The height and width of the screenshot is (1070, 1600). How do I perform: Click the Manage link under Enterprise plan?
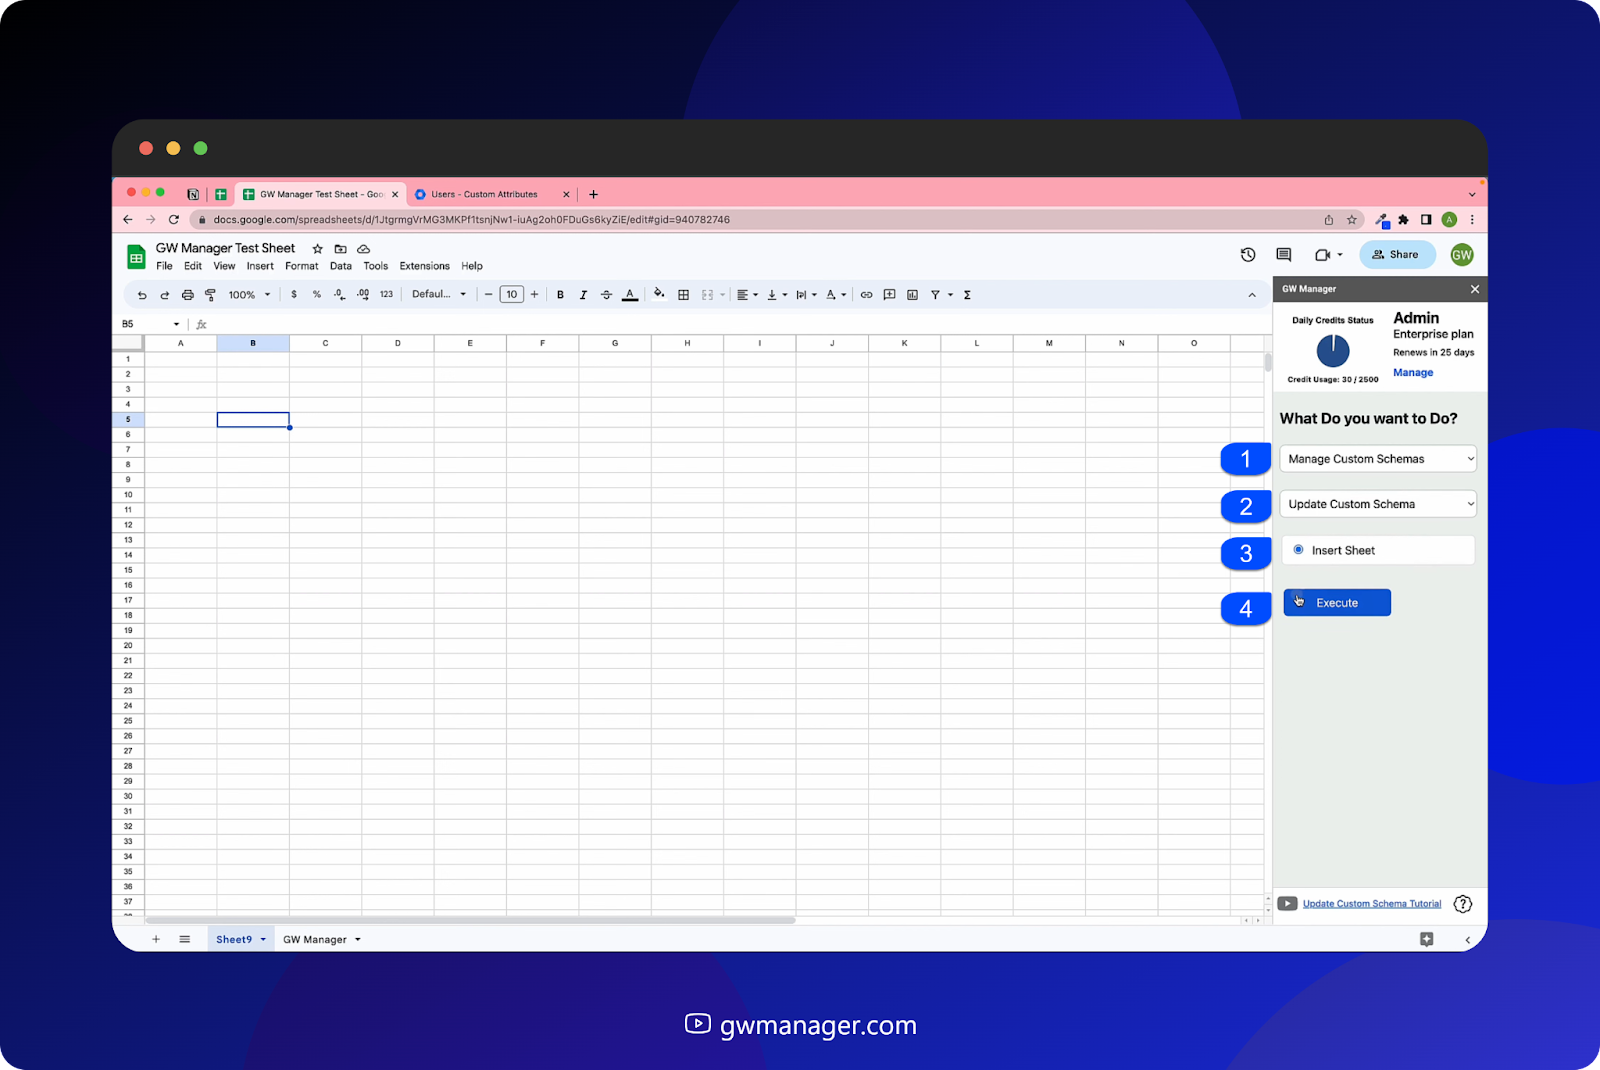[1412, 372]
